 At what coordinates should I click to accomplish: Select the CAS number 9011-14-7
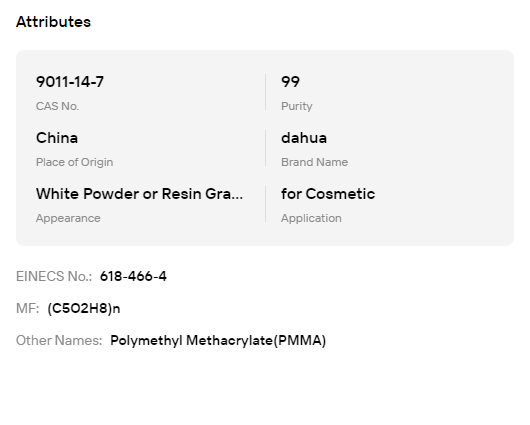click(70, 82)
